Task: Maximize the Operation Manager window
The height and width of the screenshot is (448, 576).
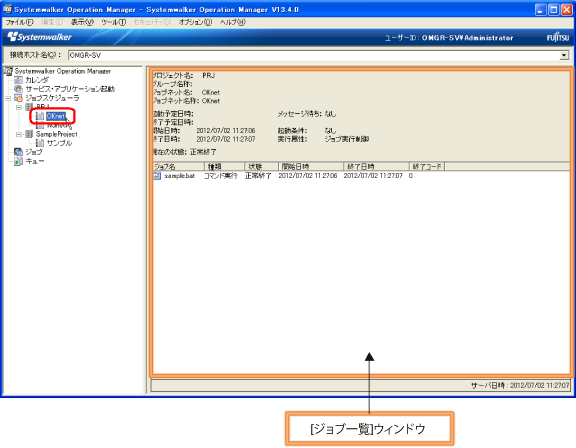Action: pyautogui.click(x=553, y=10)
